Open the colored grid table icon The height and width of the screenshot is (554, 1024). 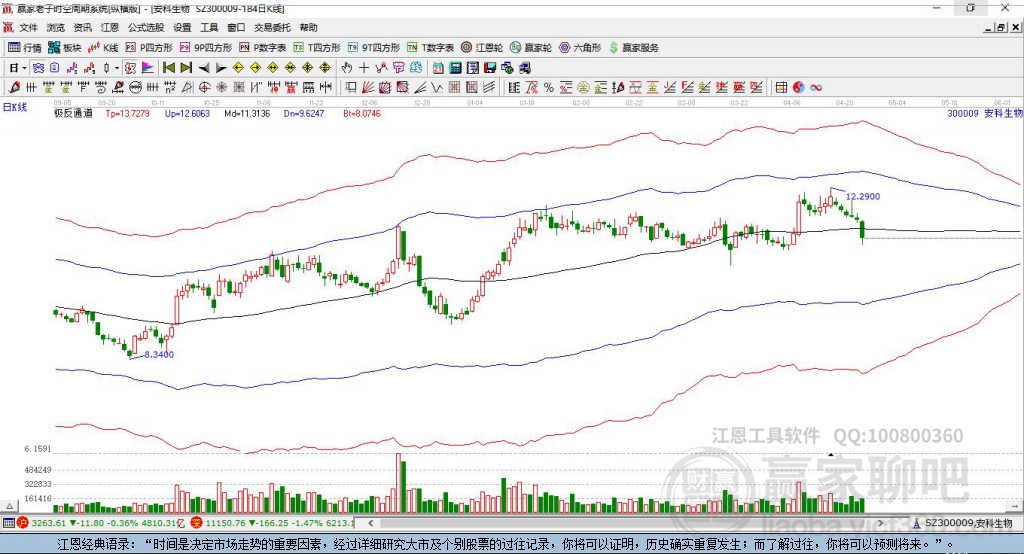click(782, 88)
